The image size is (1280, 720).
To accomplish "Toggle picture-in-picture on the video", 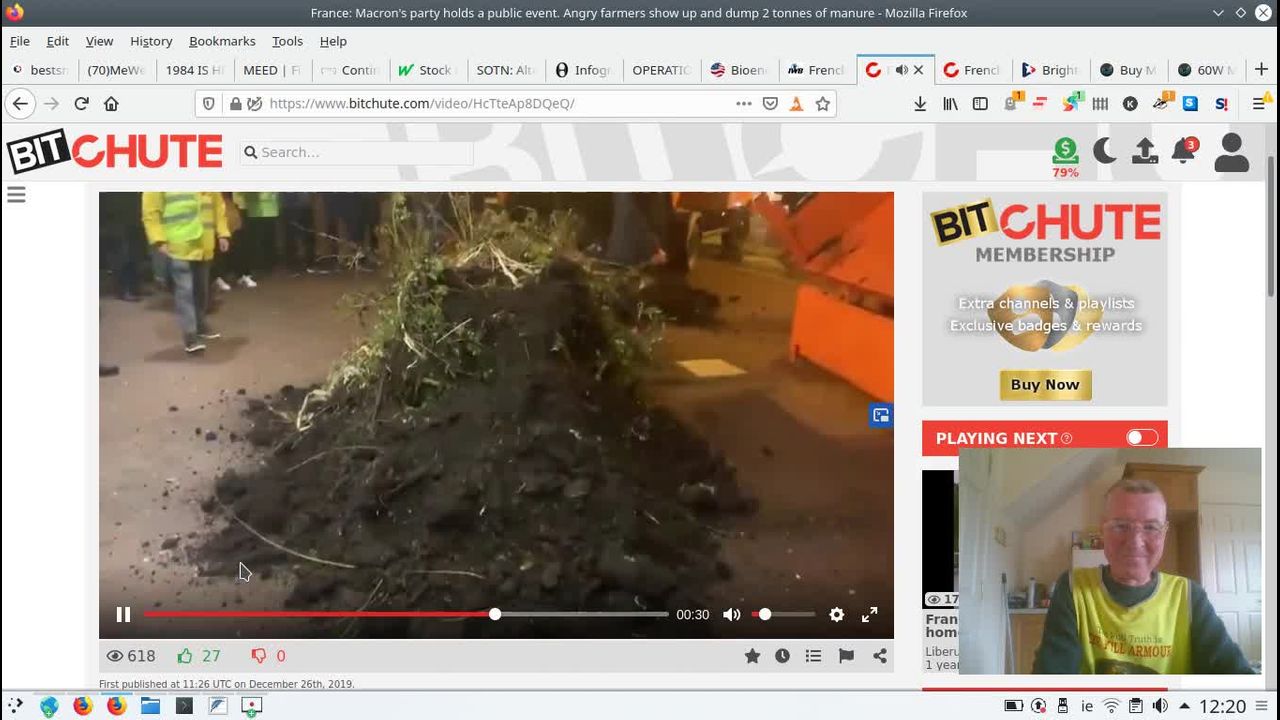I will (880, 415).
